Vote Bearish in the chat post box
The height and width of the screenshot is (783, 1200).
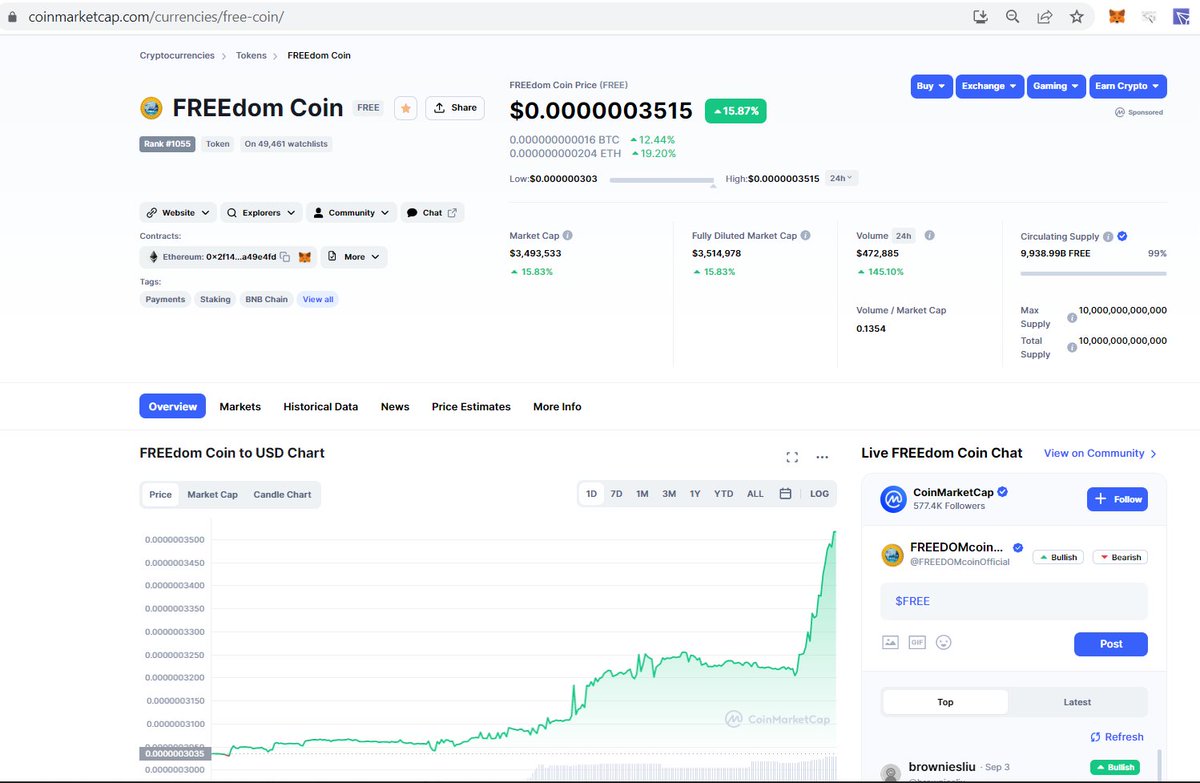tap(1119, 557)
